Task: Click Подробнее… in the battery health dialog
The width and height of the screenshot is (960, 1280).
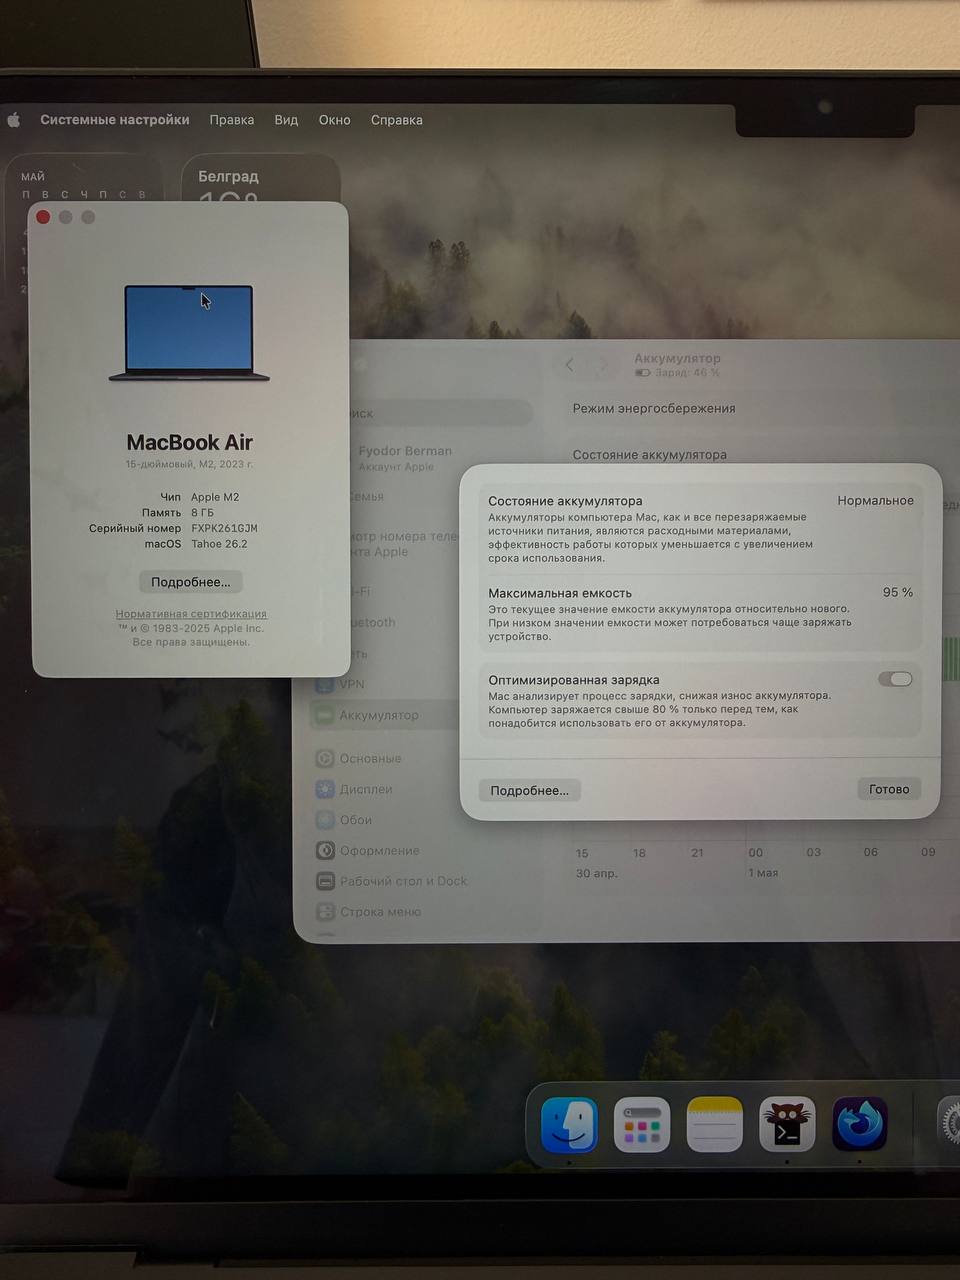Action: click(x=529, y=790)
